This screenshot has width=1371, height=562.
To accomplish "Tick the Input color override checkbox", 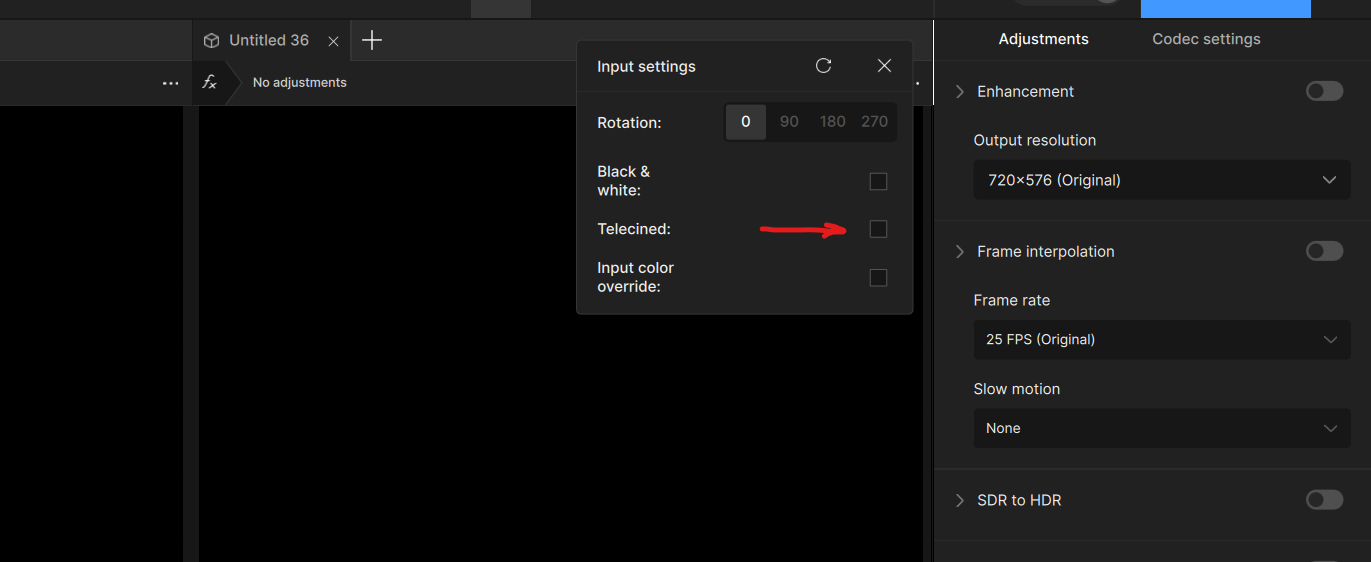I will click(x=878, y=277).
